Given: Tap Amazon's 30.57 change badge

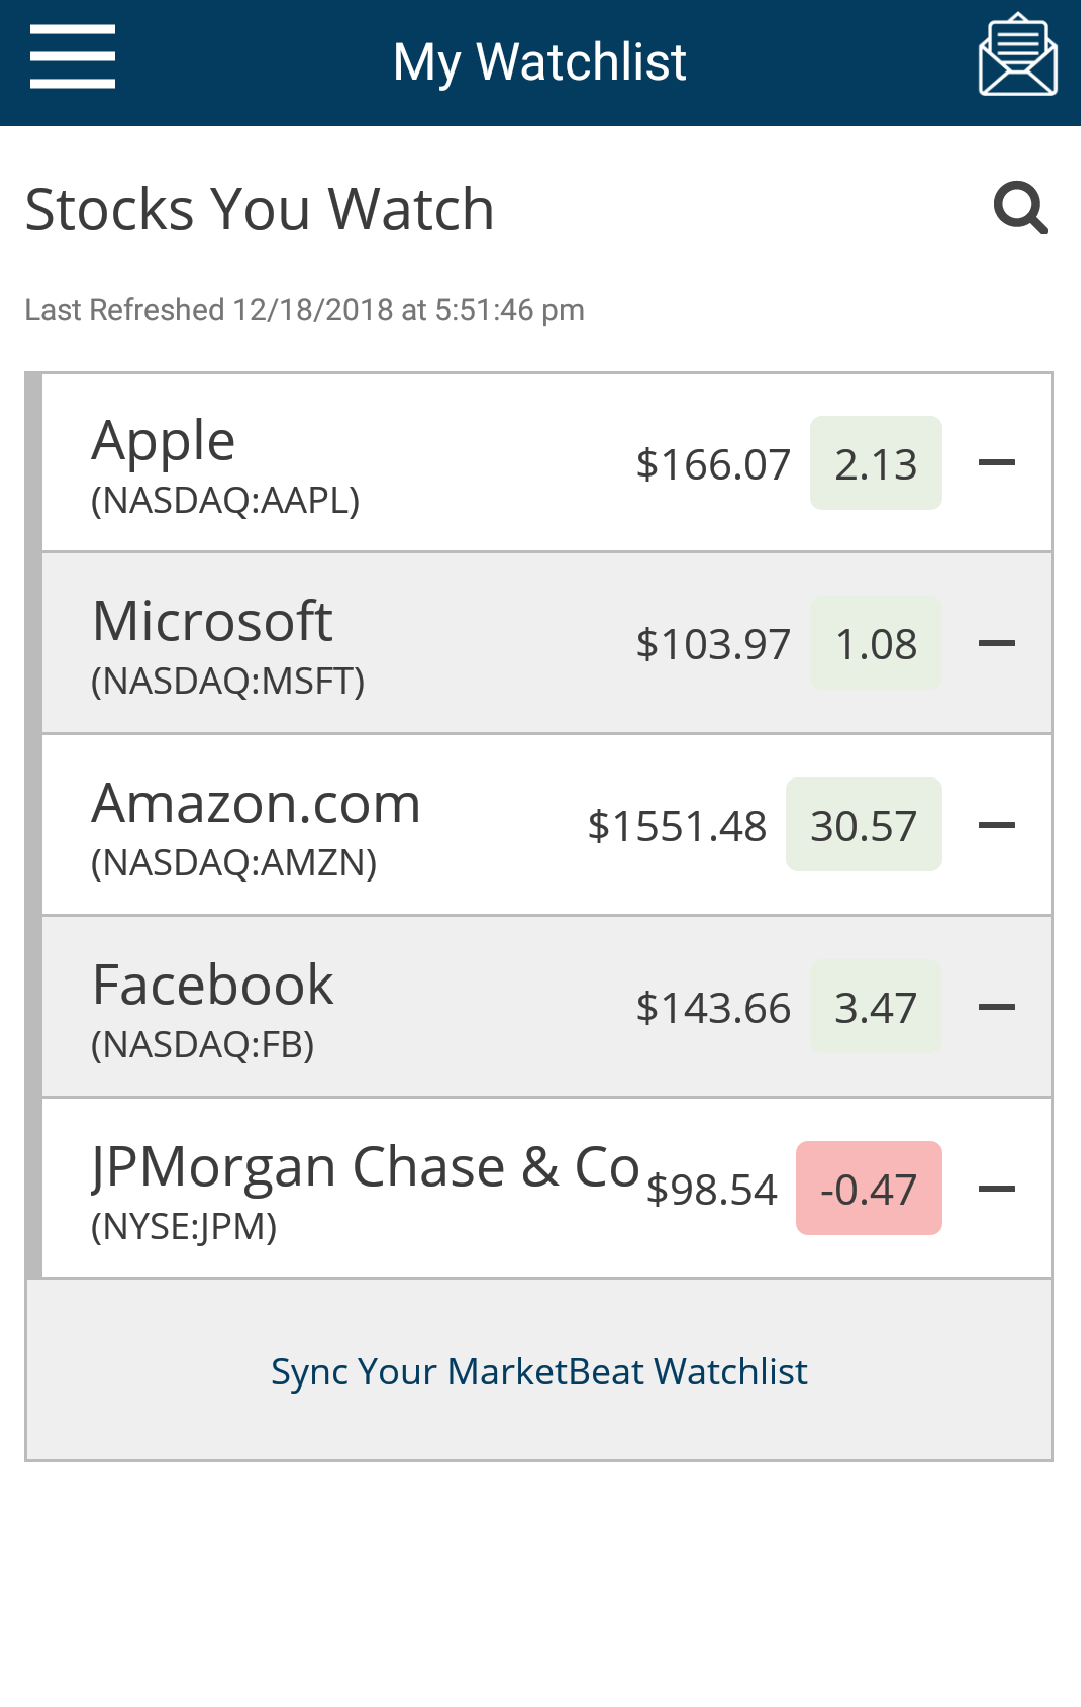Looking at the screenshot, I should coord(863,826).
